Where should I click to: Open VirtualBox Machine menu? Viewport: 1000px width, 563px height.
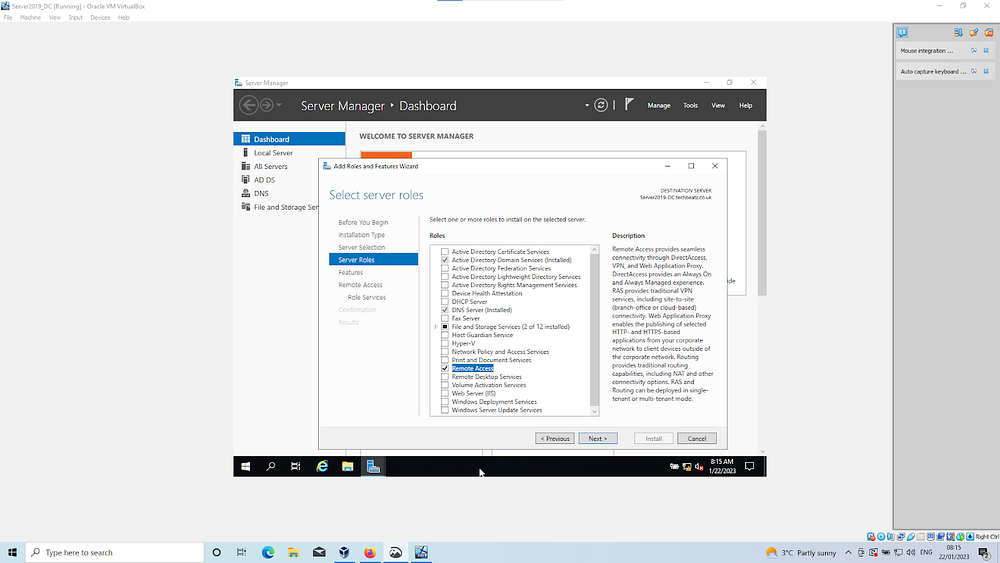30,18
